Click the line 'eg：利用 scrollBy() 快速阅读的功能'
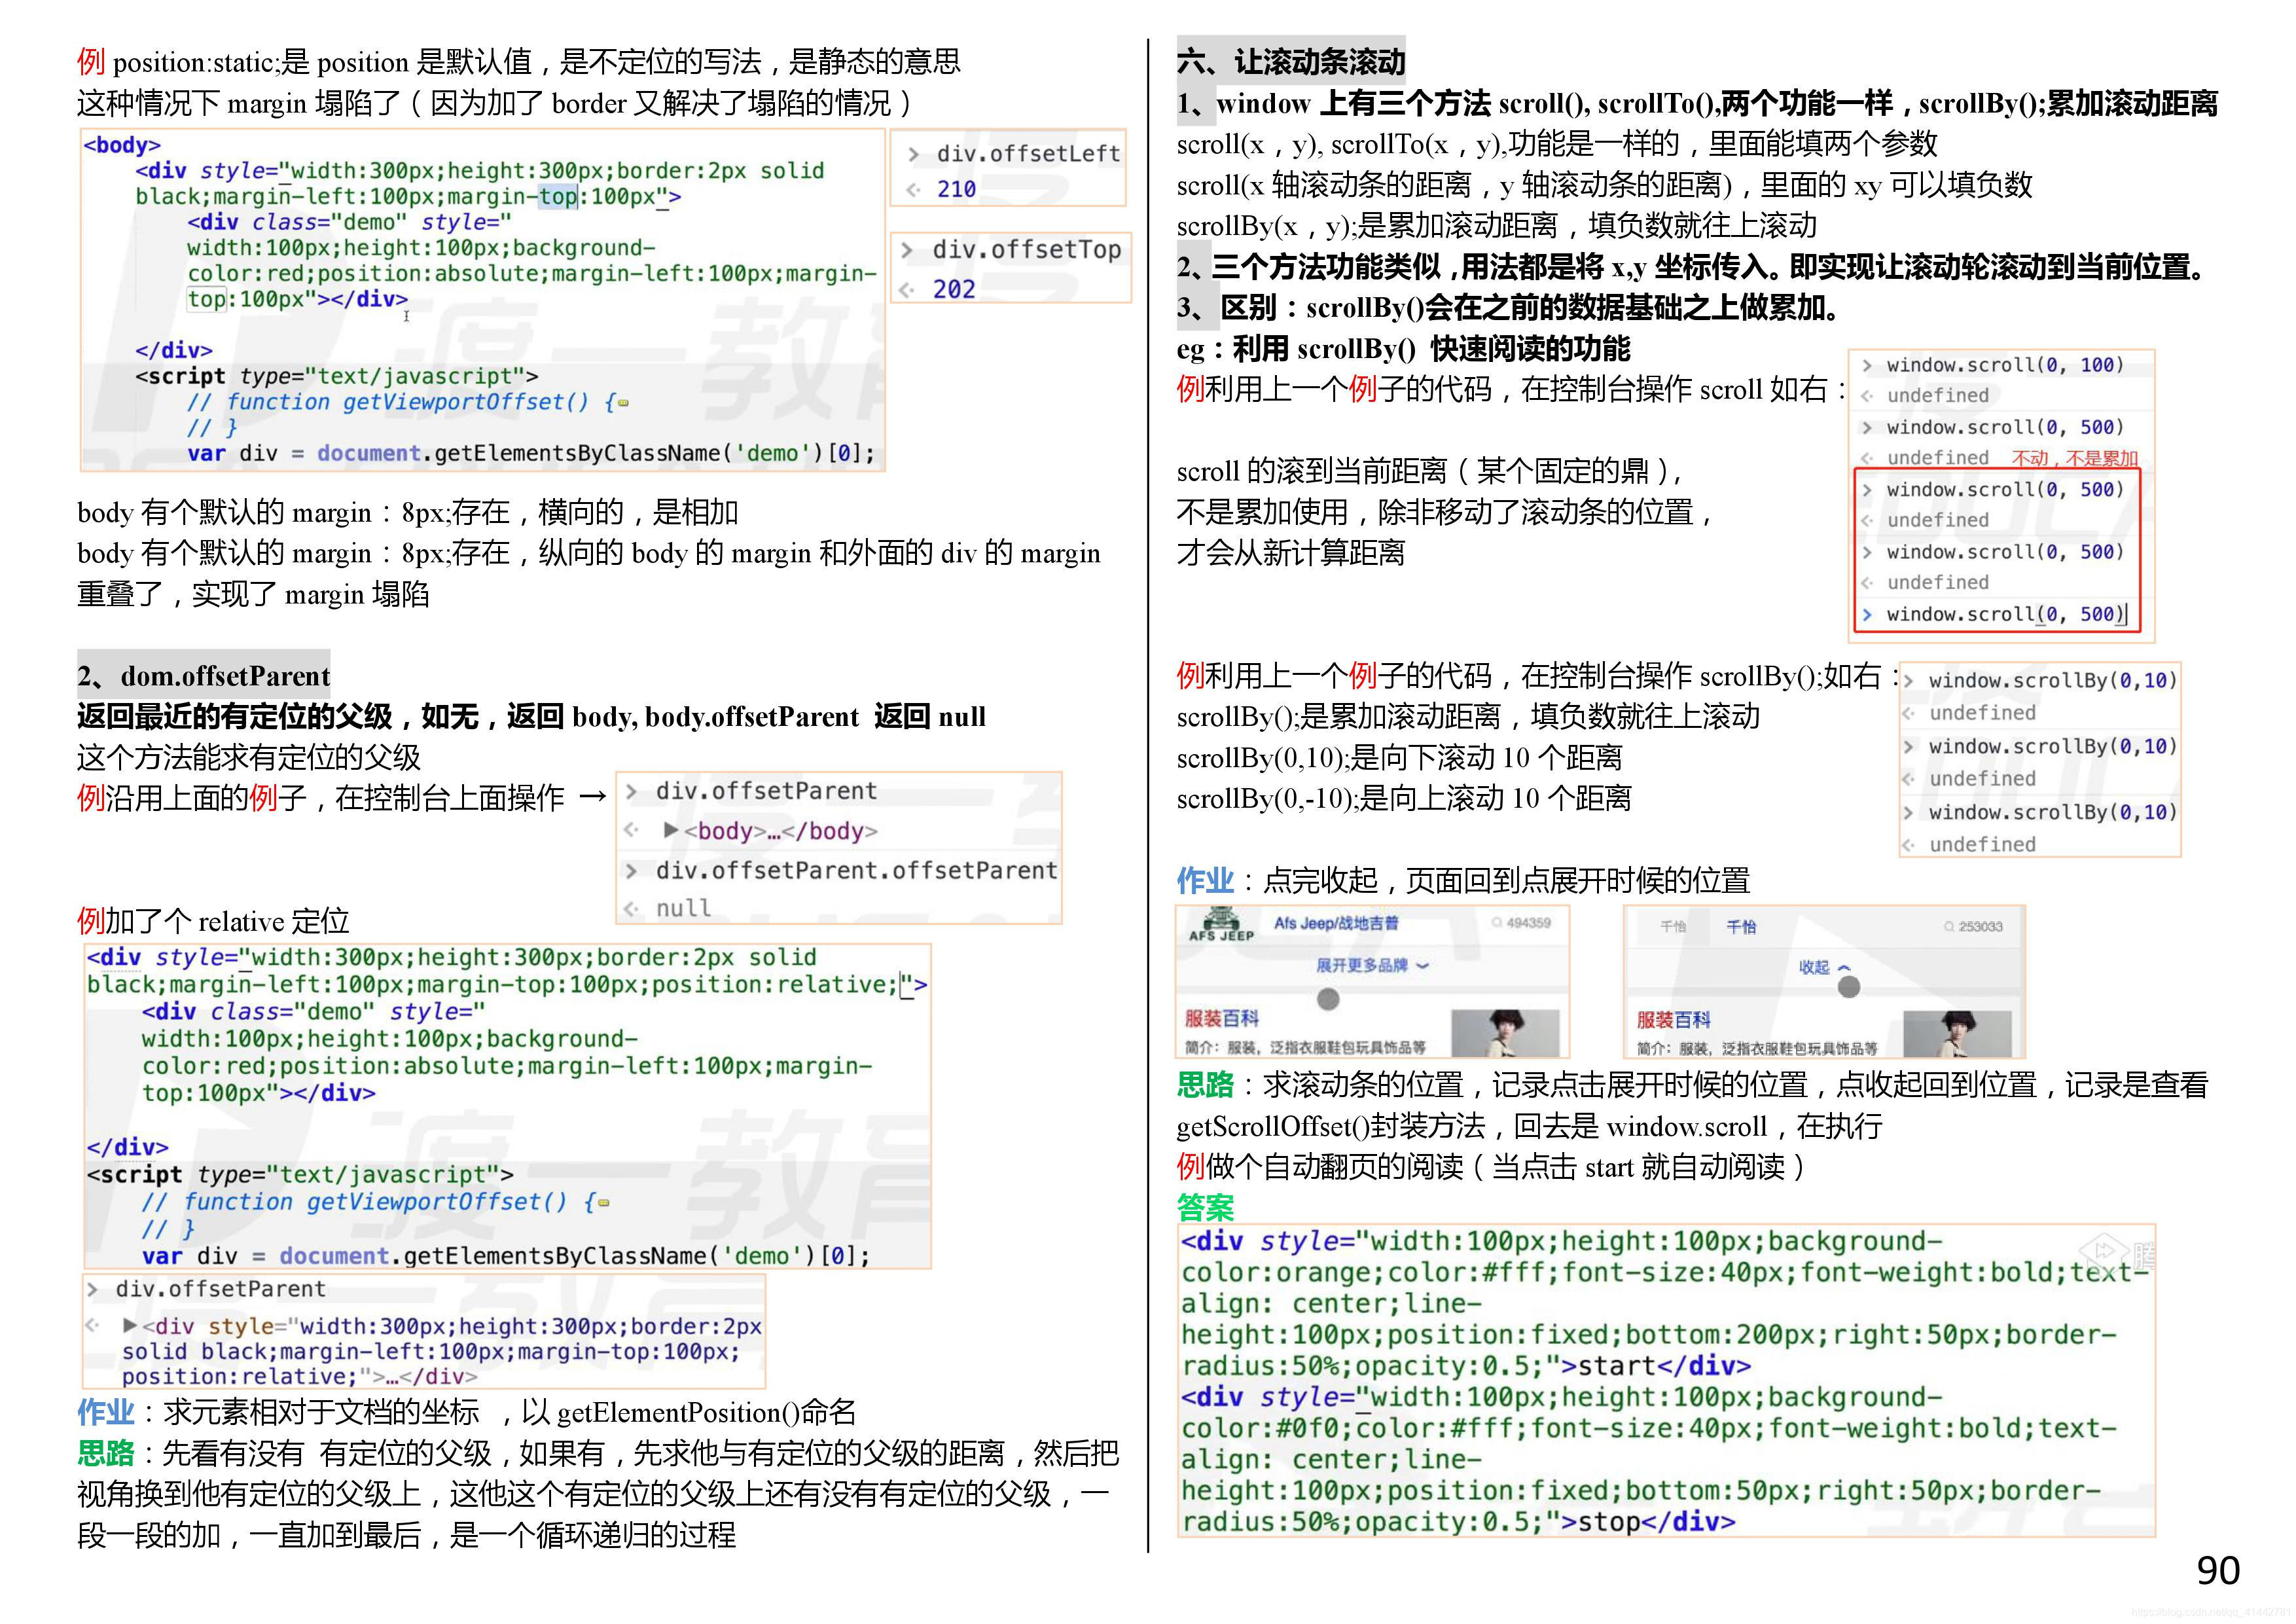Viewport: 2296px width, 1624px height. 1403,349
